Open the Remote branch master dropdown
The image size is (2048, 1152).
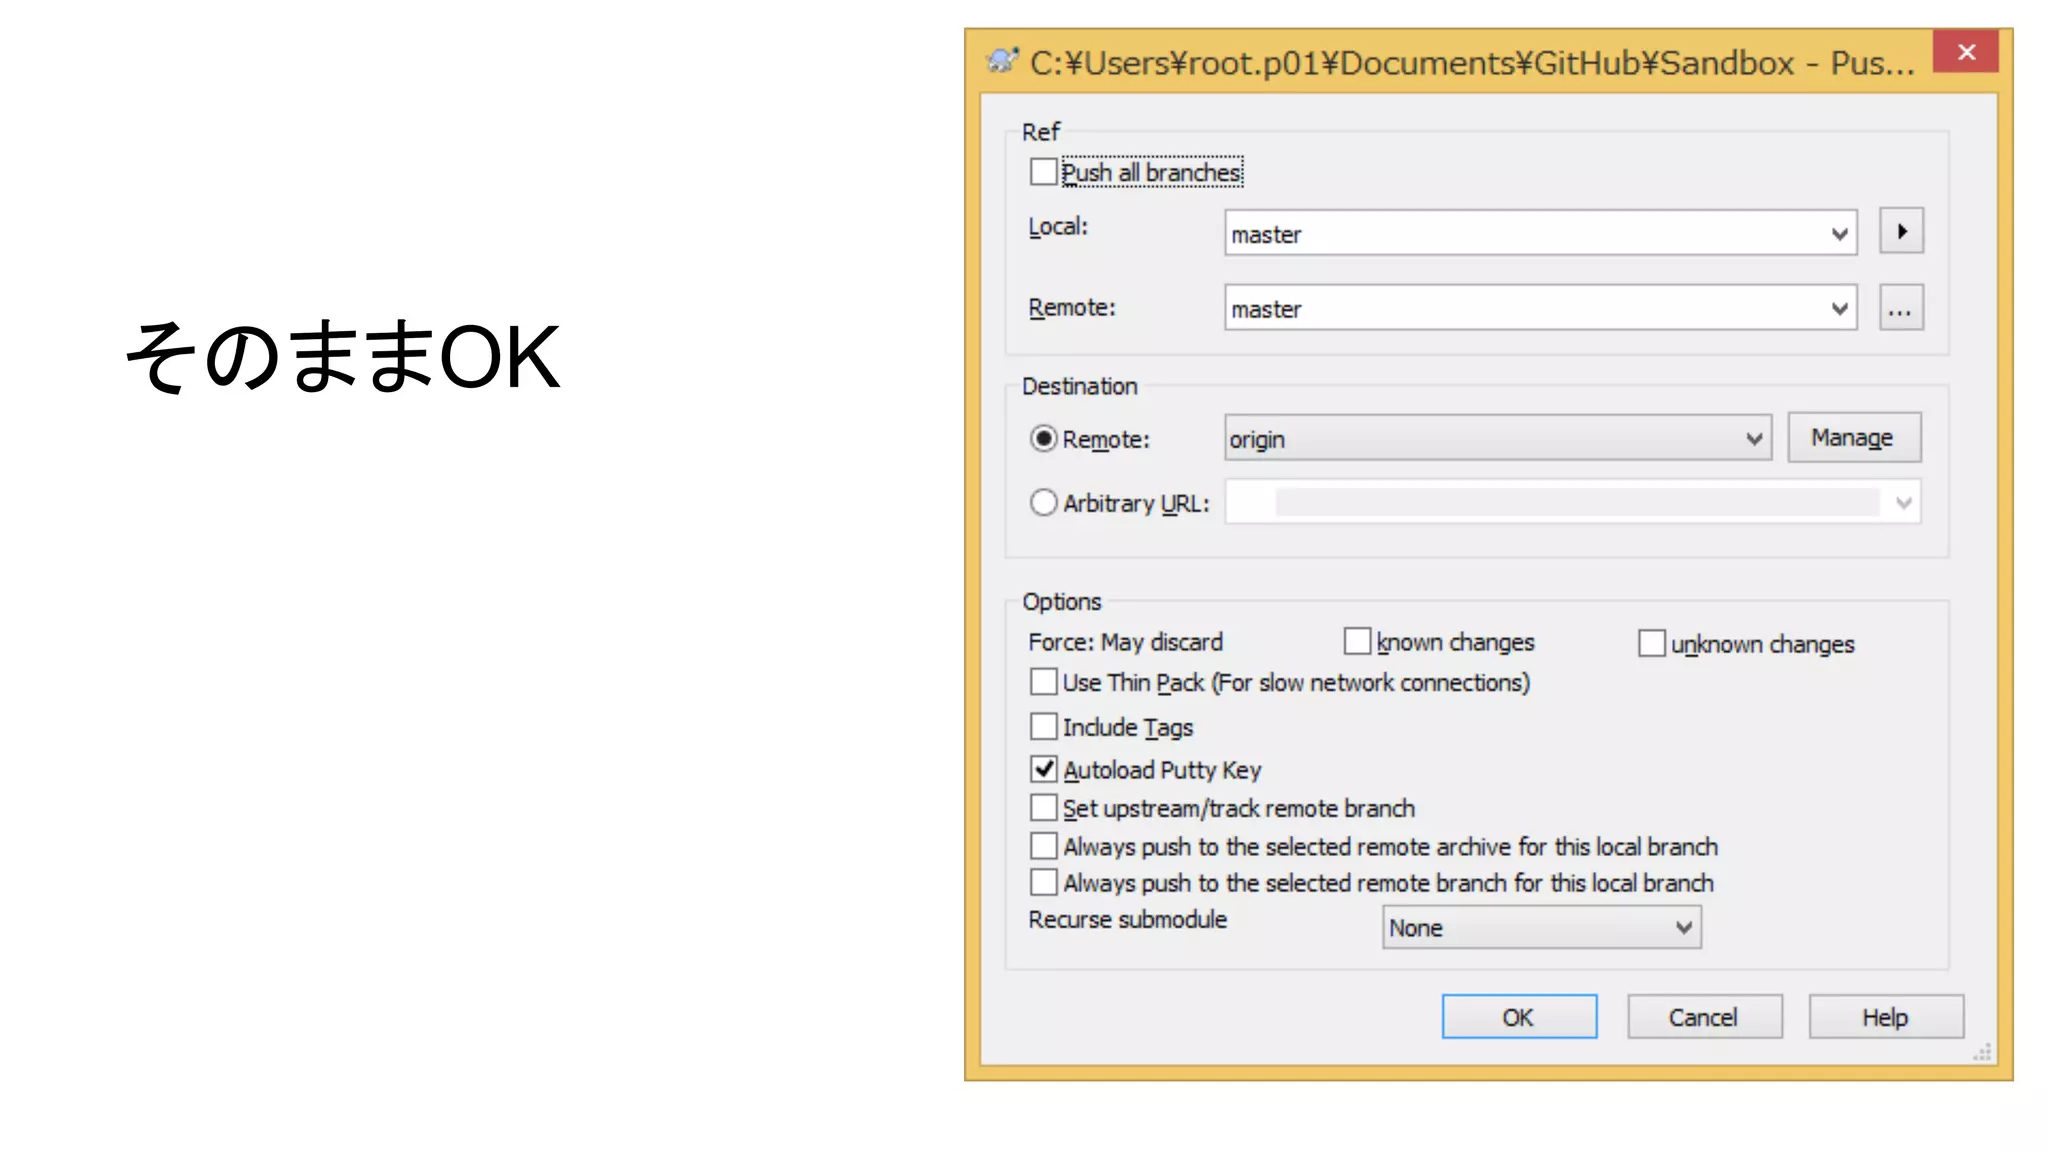pos(1838,309)
